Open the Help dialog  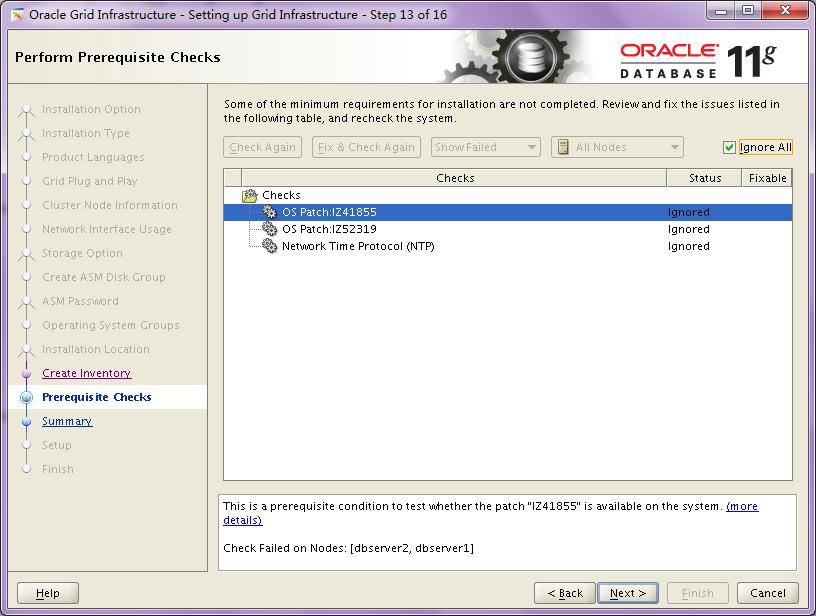[x=48, y=593]
